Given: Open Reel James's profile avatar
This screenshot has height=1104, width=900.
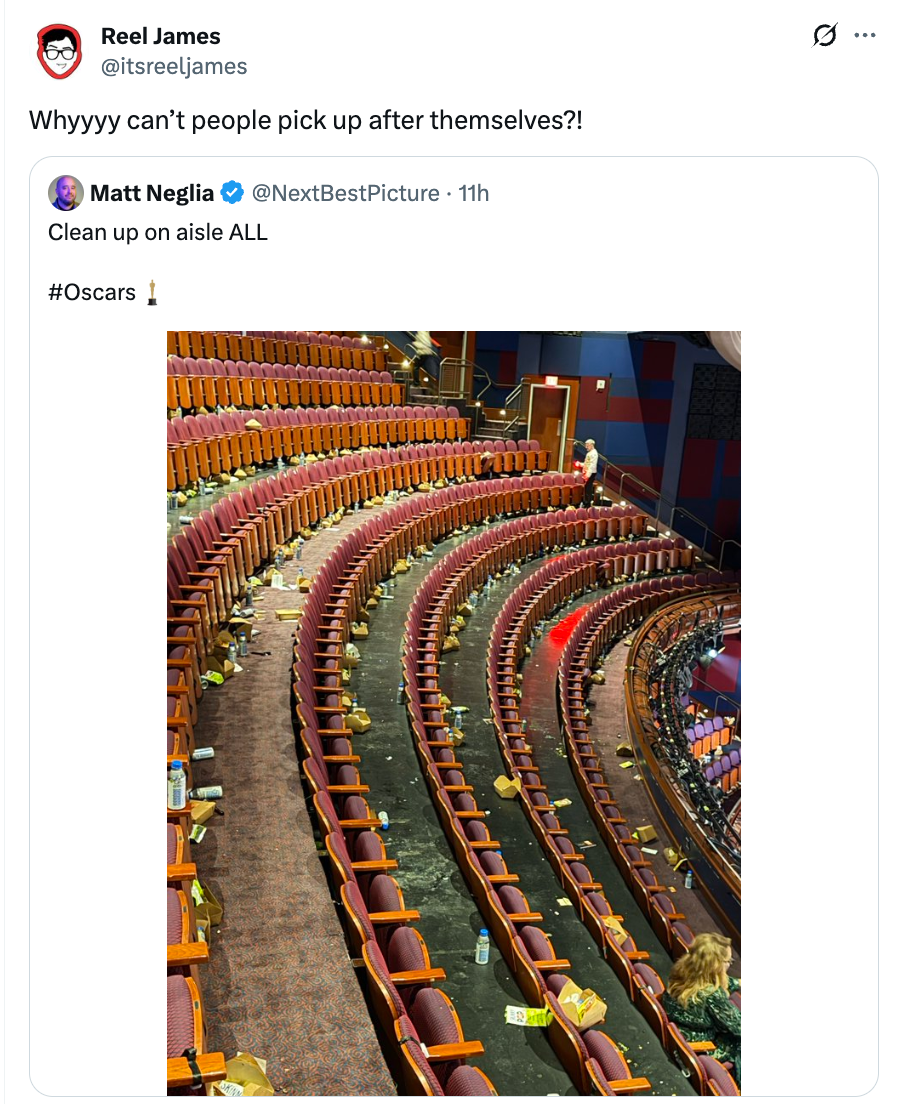Looking at the screenshot, I should pos(59,52).
